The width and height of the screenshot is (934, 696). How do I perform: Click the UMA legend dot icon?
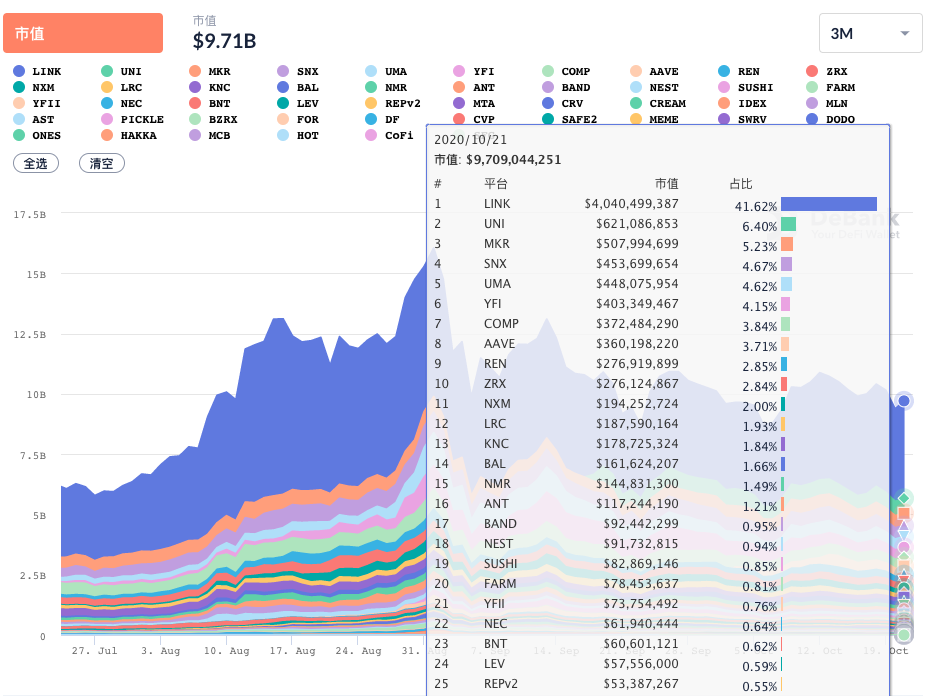372,72
